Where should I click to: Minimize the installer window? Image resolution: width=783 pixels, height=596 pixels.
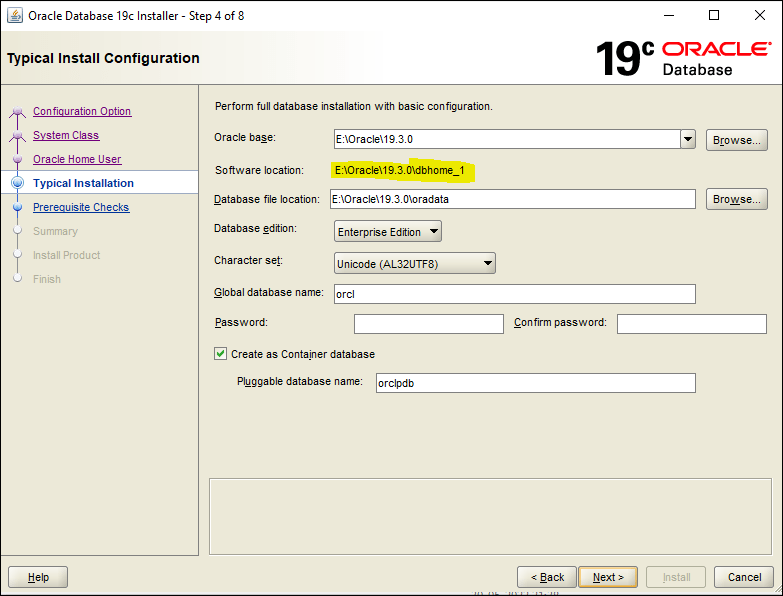tap(669, 15)
